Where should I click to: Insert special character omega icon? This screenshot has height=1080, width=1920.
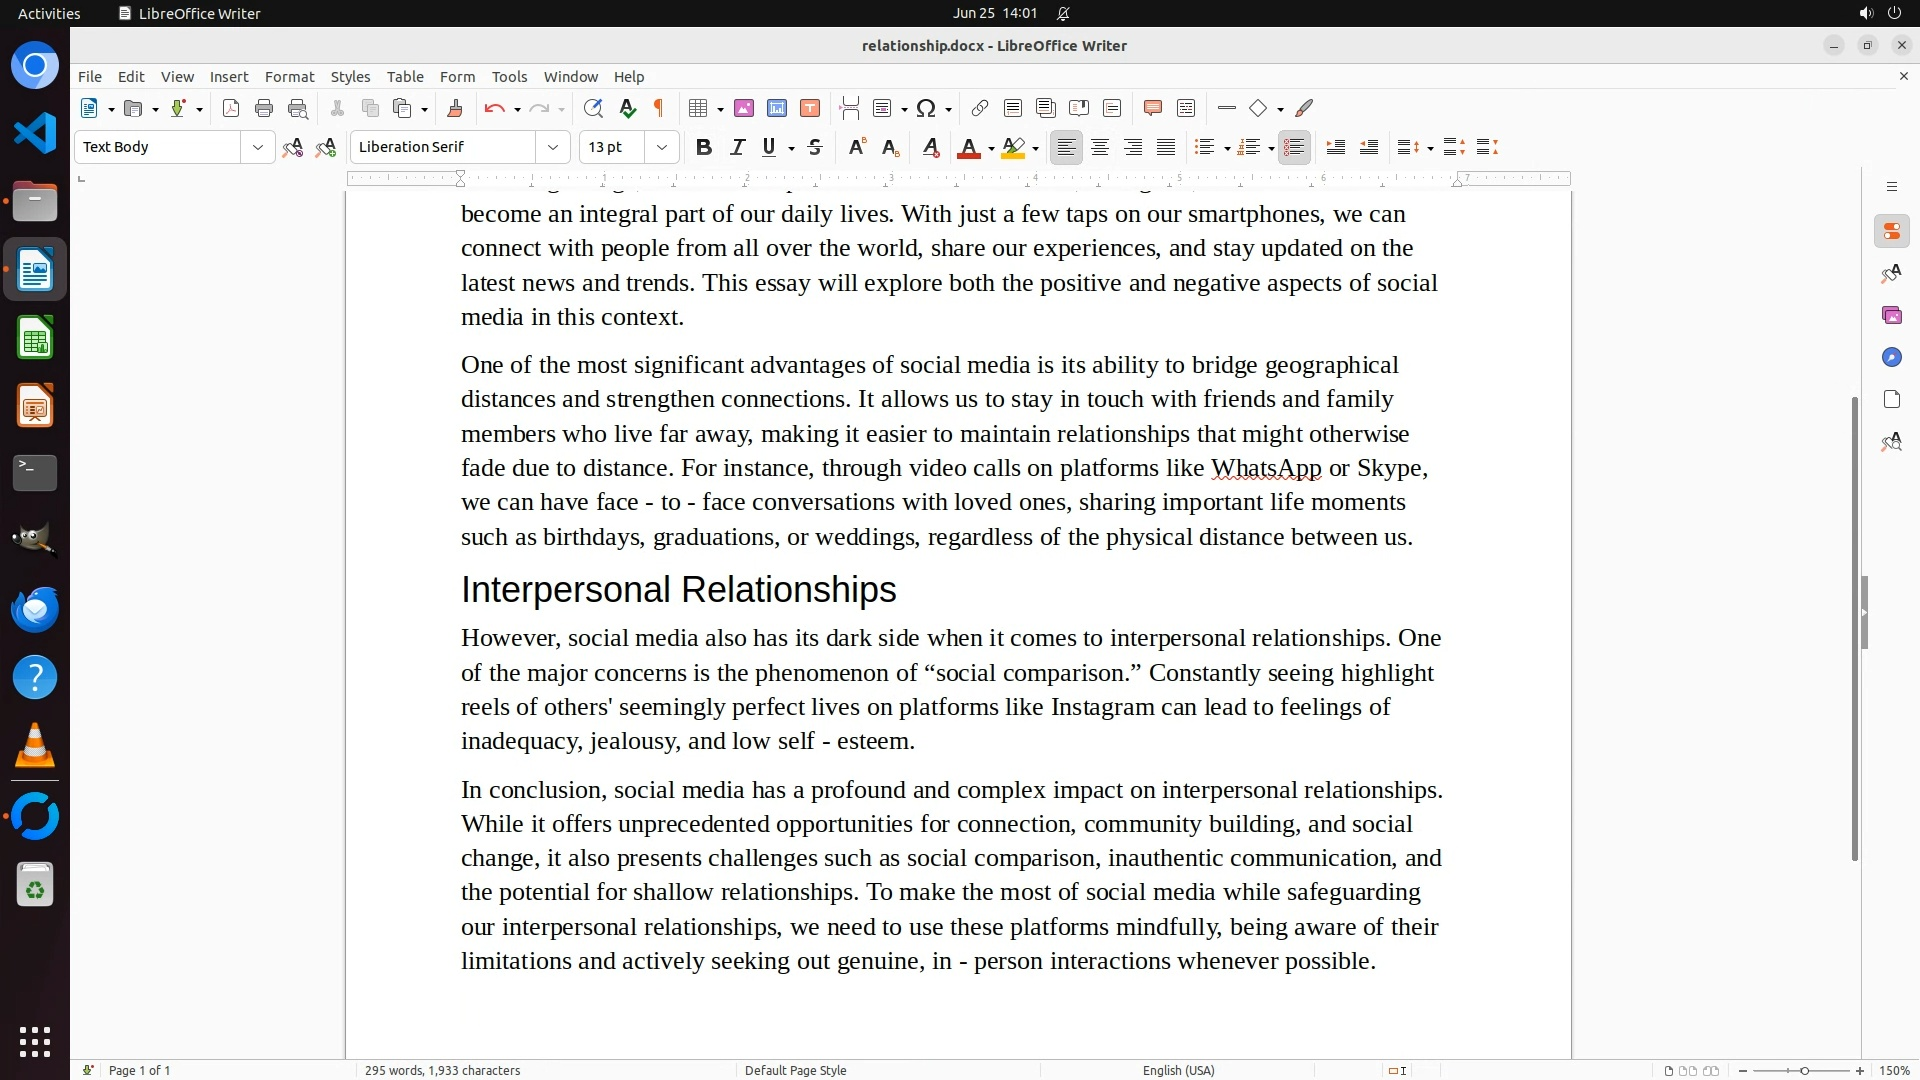(926, 109)
